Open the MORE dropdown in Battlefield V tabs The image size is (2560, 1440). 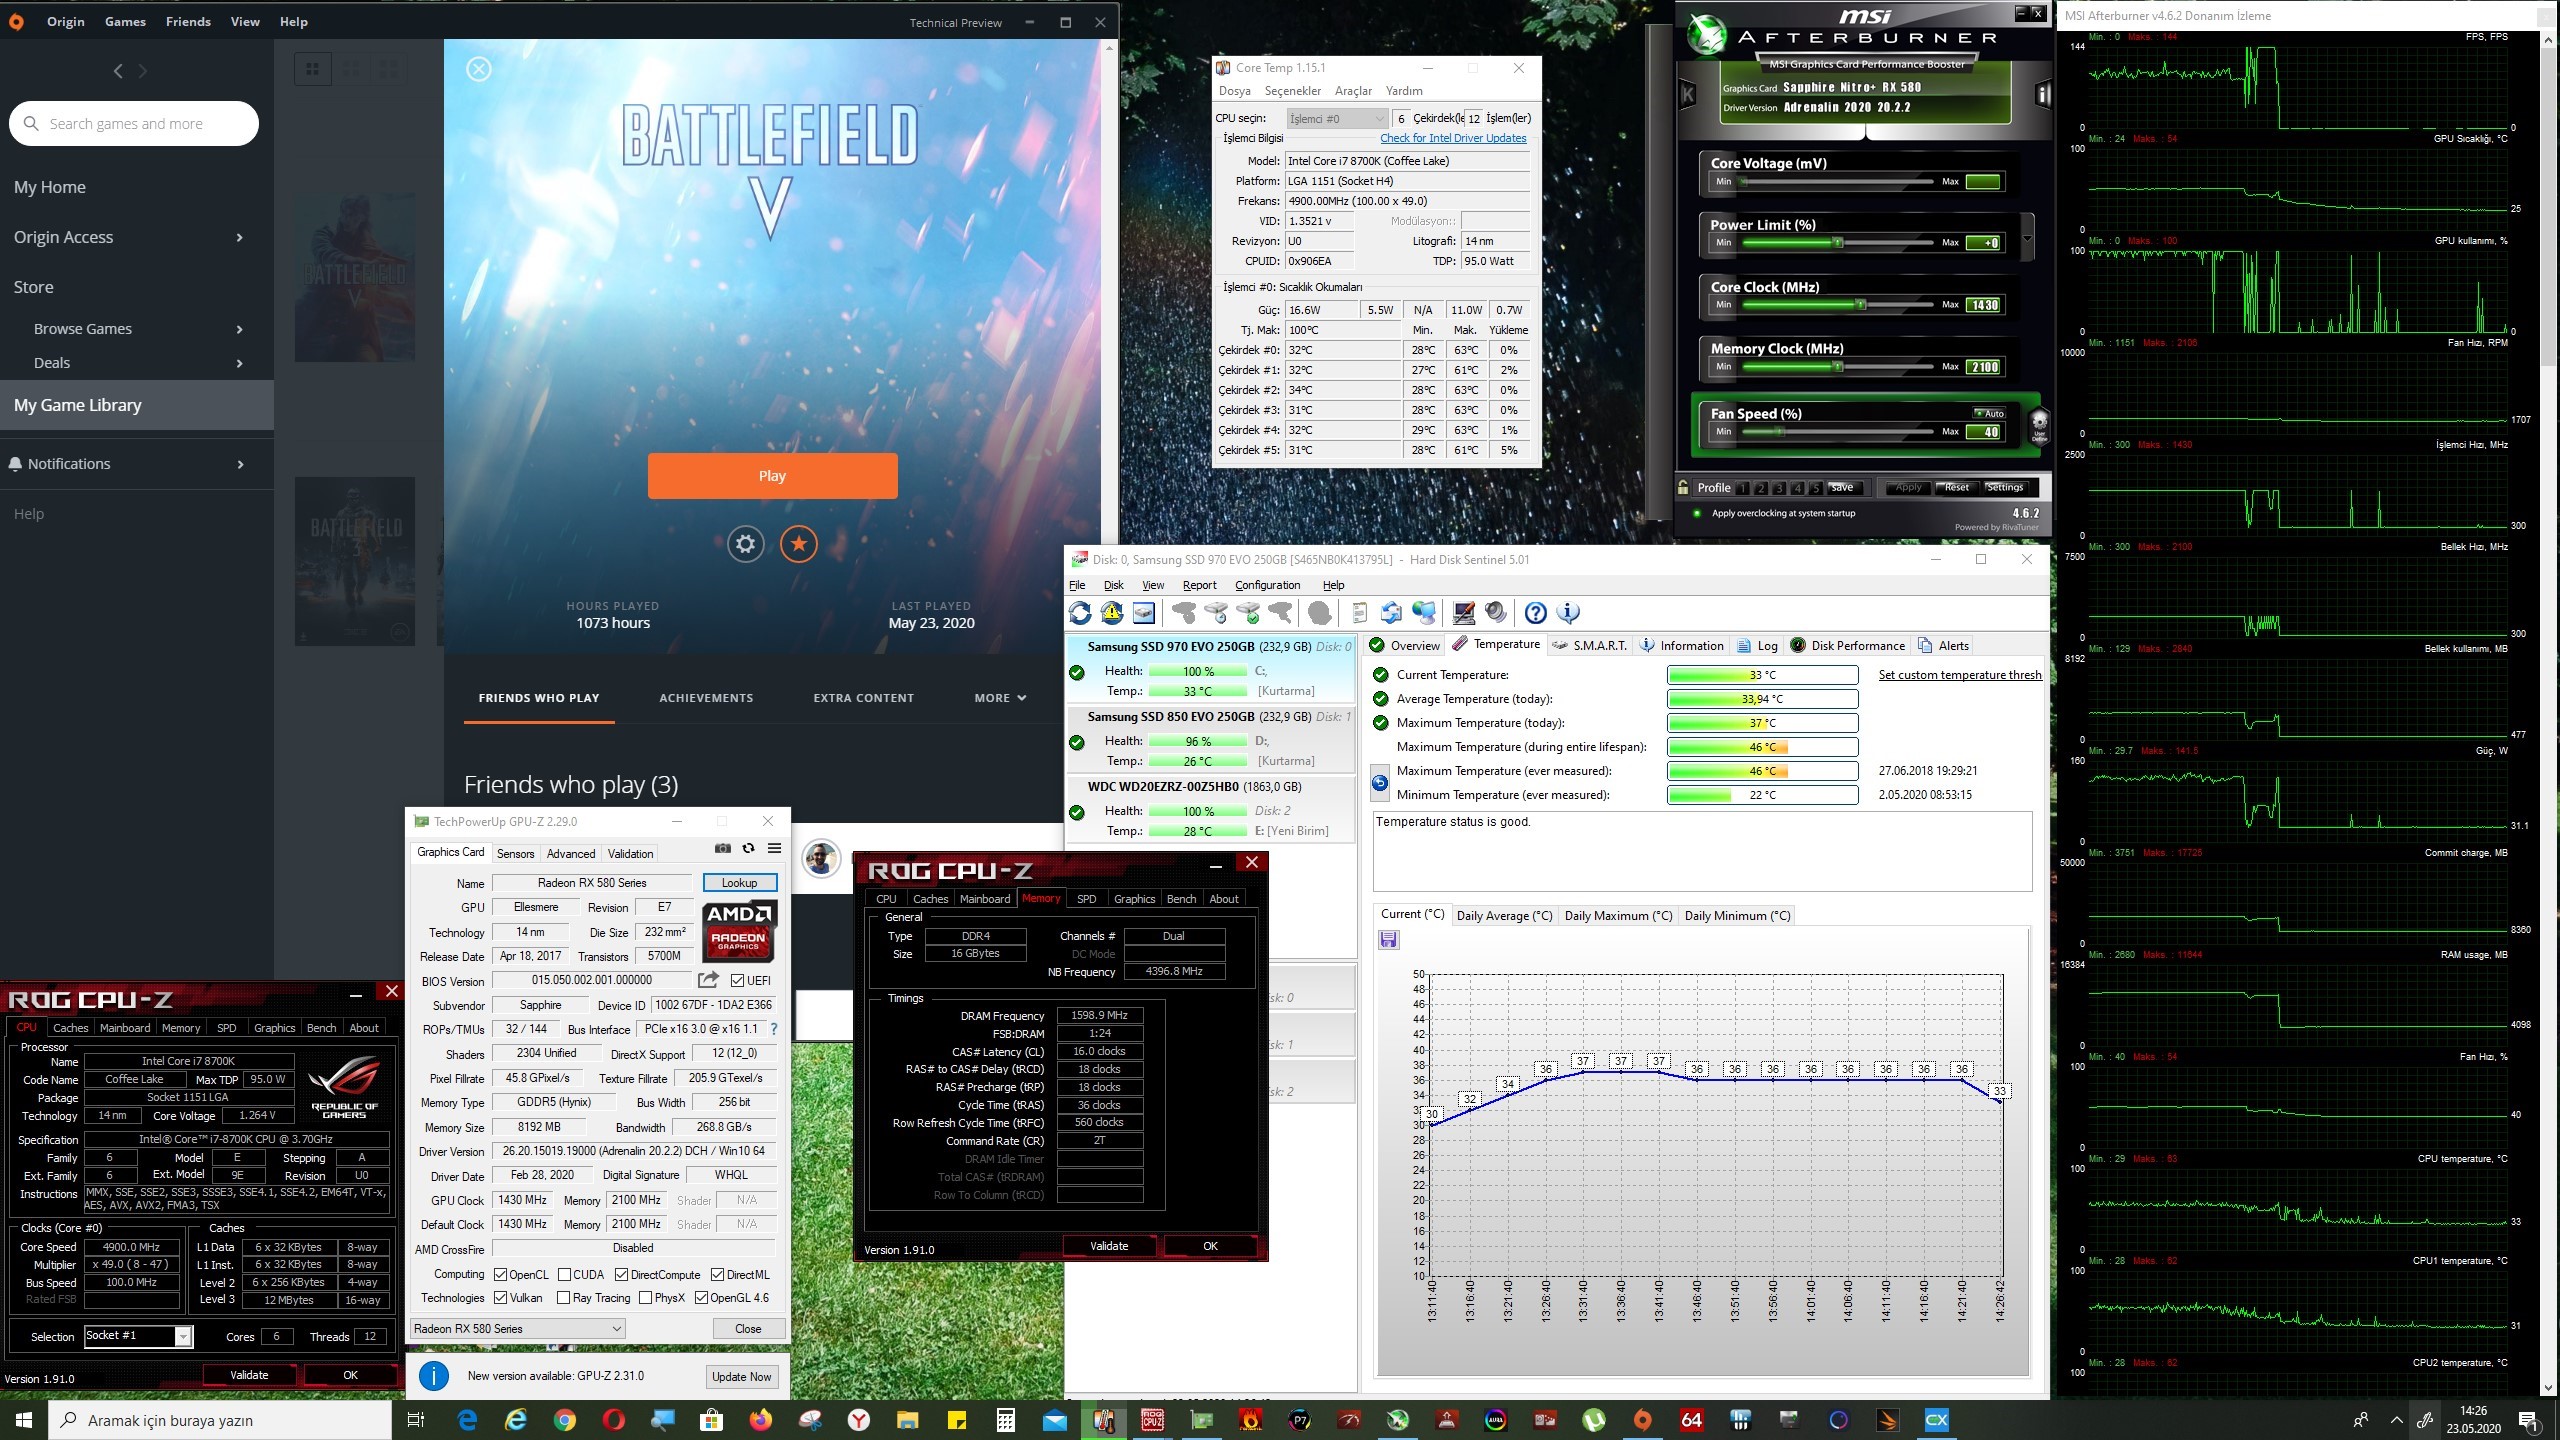coord(1000,698)
